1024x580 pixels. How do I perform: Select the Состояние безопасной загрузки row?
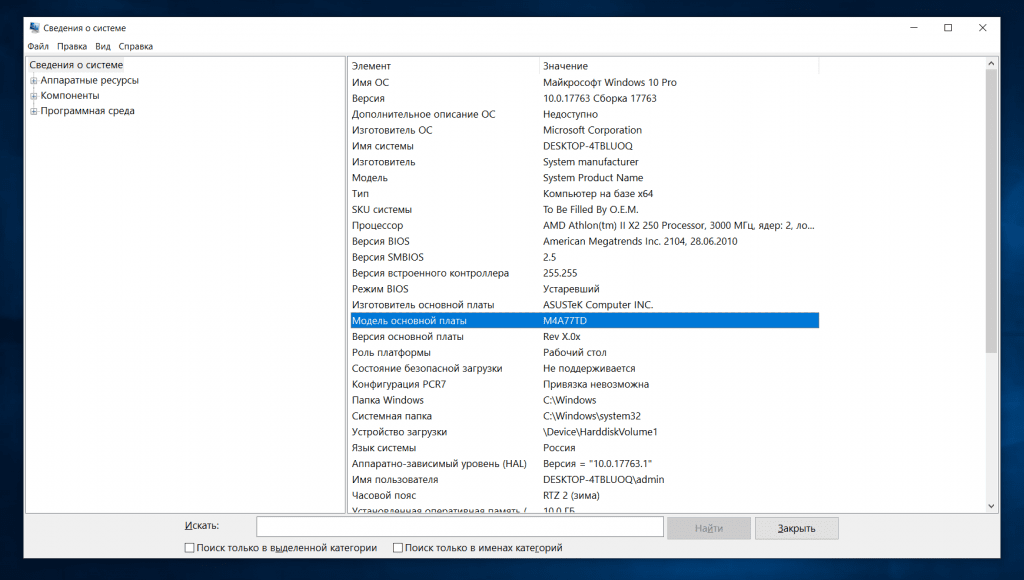pyautogui.click(x=584, y=368)
